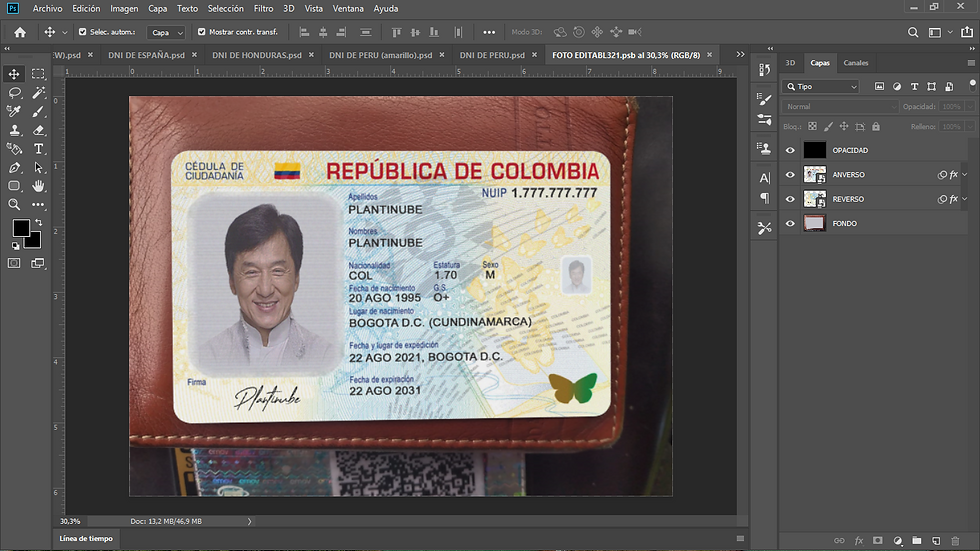Open the Filtro menu
The height and width of the screenshot is (551, 980).
click(263, 9)
